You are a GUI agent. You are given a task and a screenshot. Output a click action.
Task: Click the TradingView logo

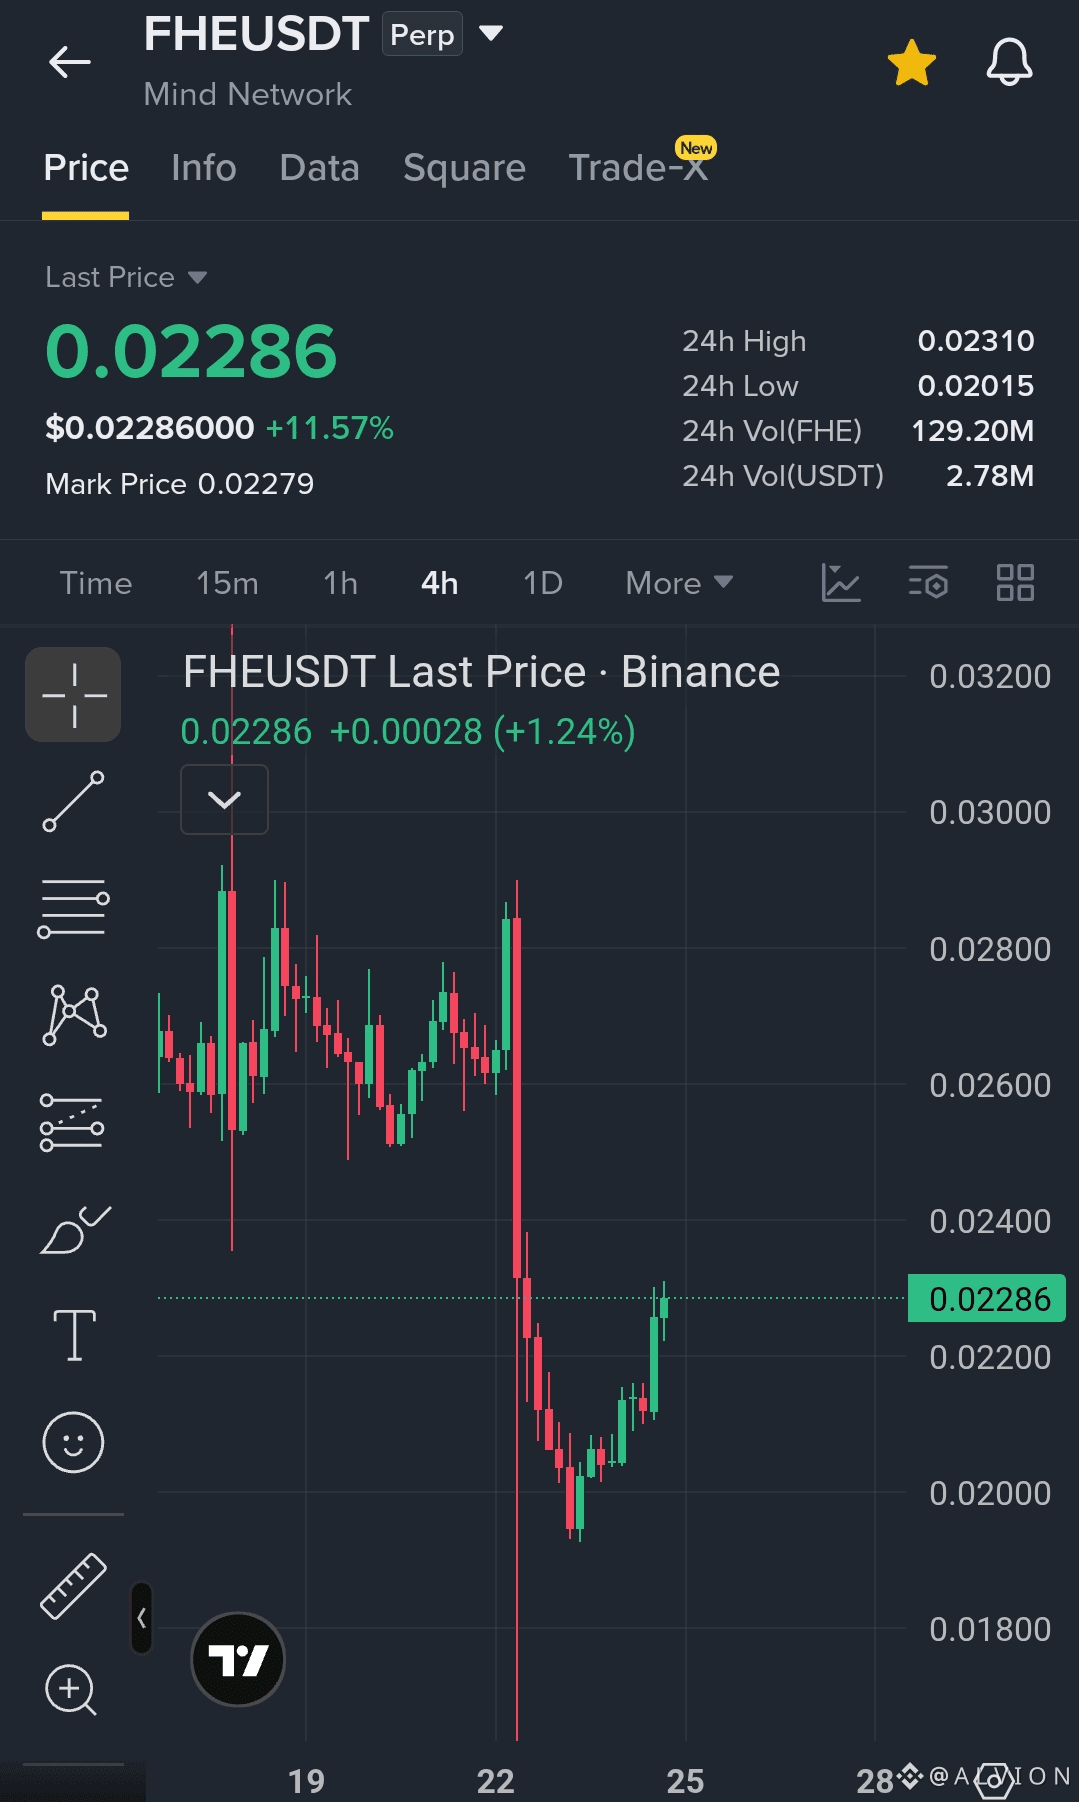coord(238,1660)
